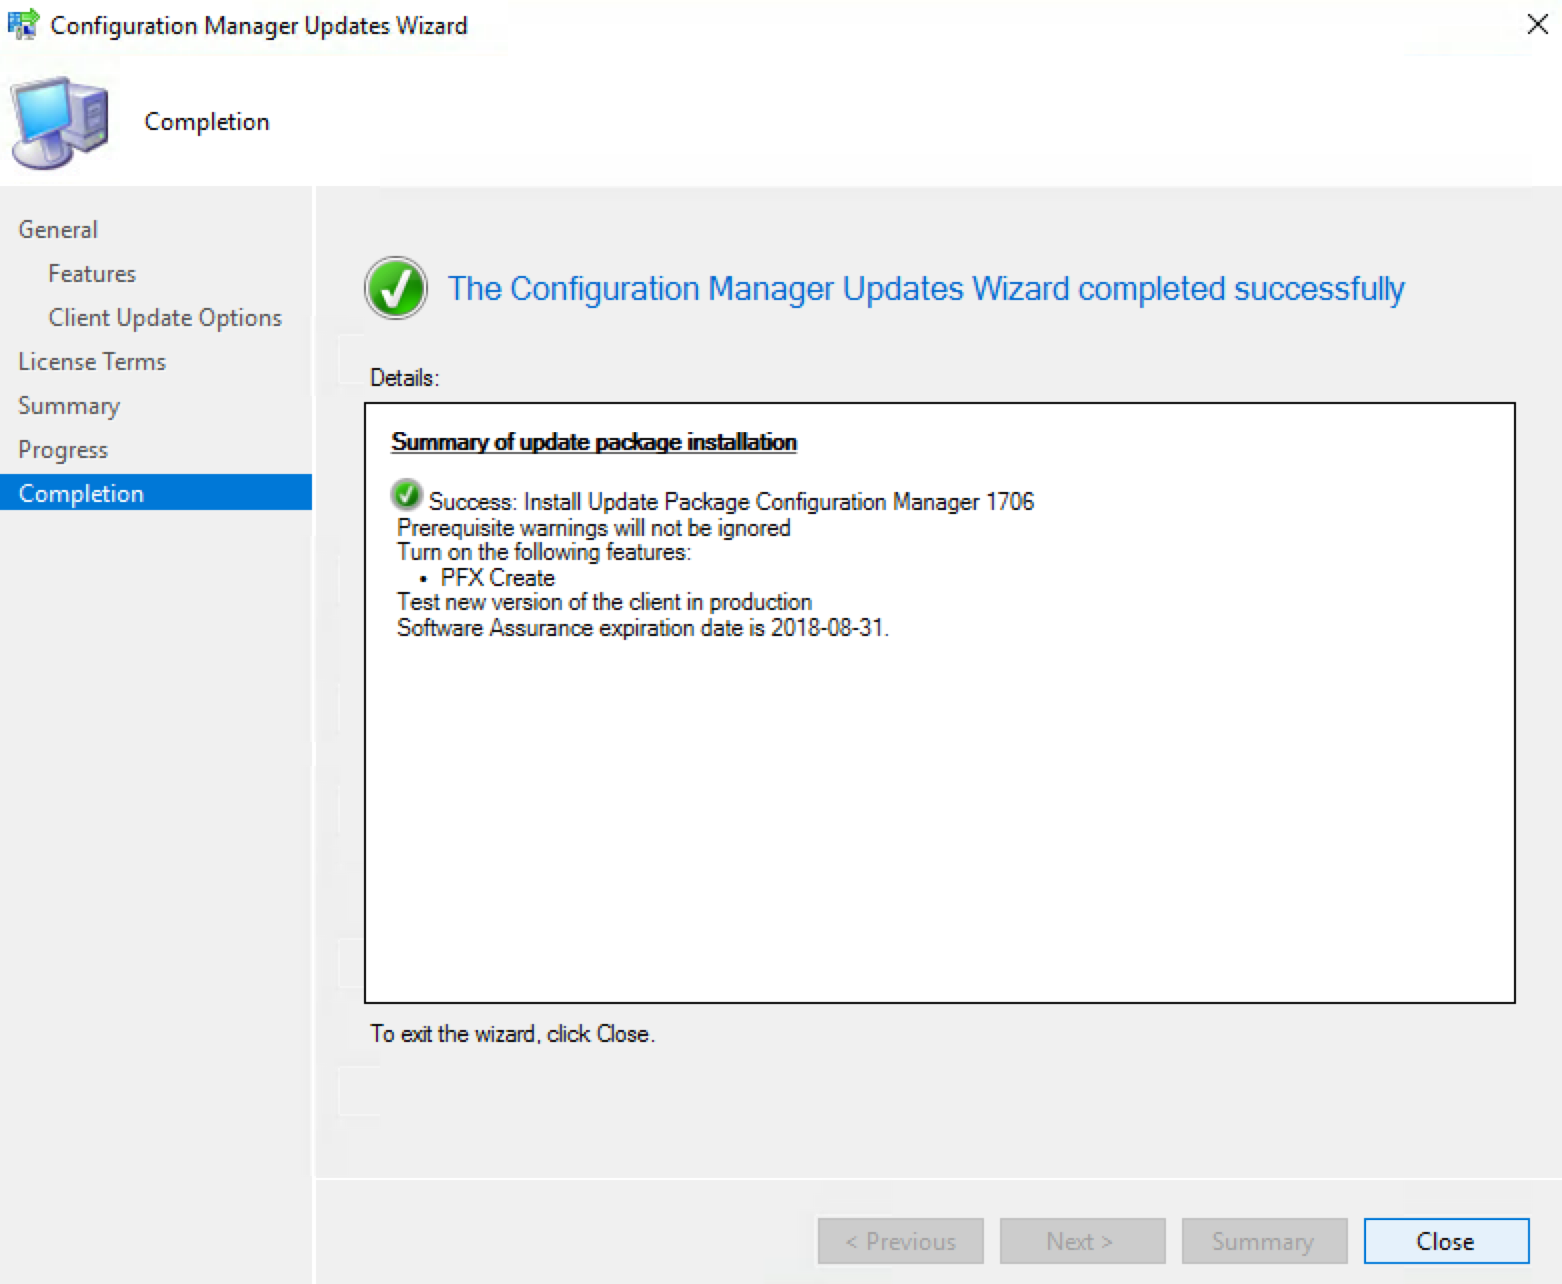Click the 'Summary of update package installation' heading
This screenshot has width=1562, height=1284.
point(594,442)
